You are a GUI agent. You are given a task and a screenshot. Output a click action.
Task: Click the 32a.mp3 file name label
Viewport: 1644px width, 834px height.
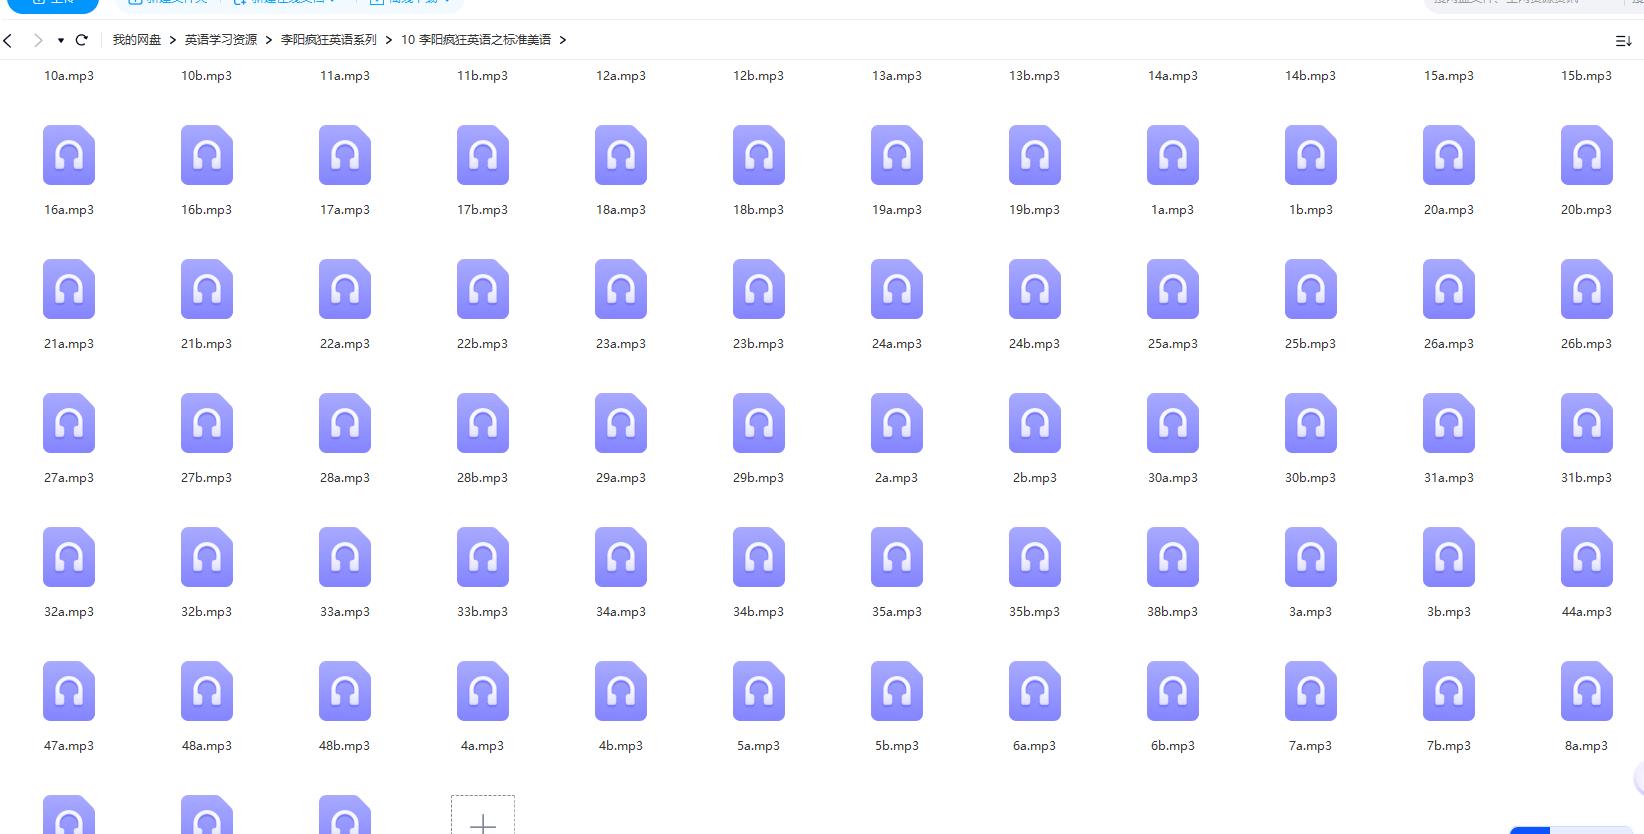pyautogui.click(x=69, y=612)
